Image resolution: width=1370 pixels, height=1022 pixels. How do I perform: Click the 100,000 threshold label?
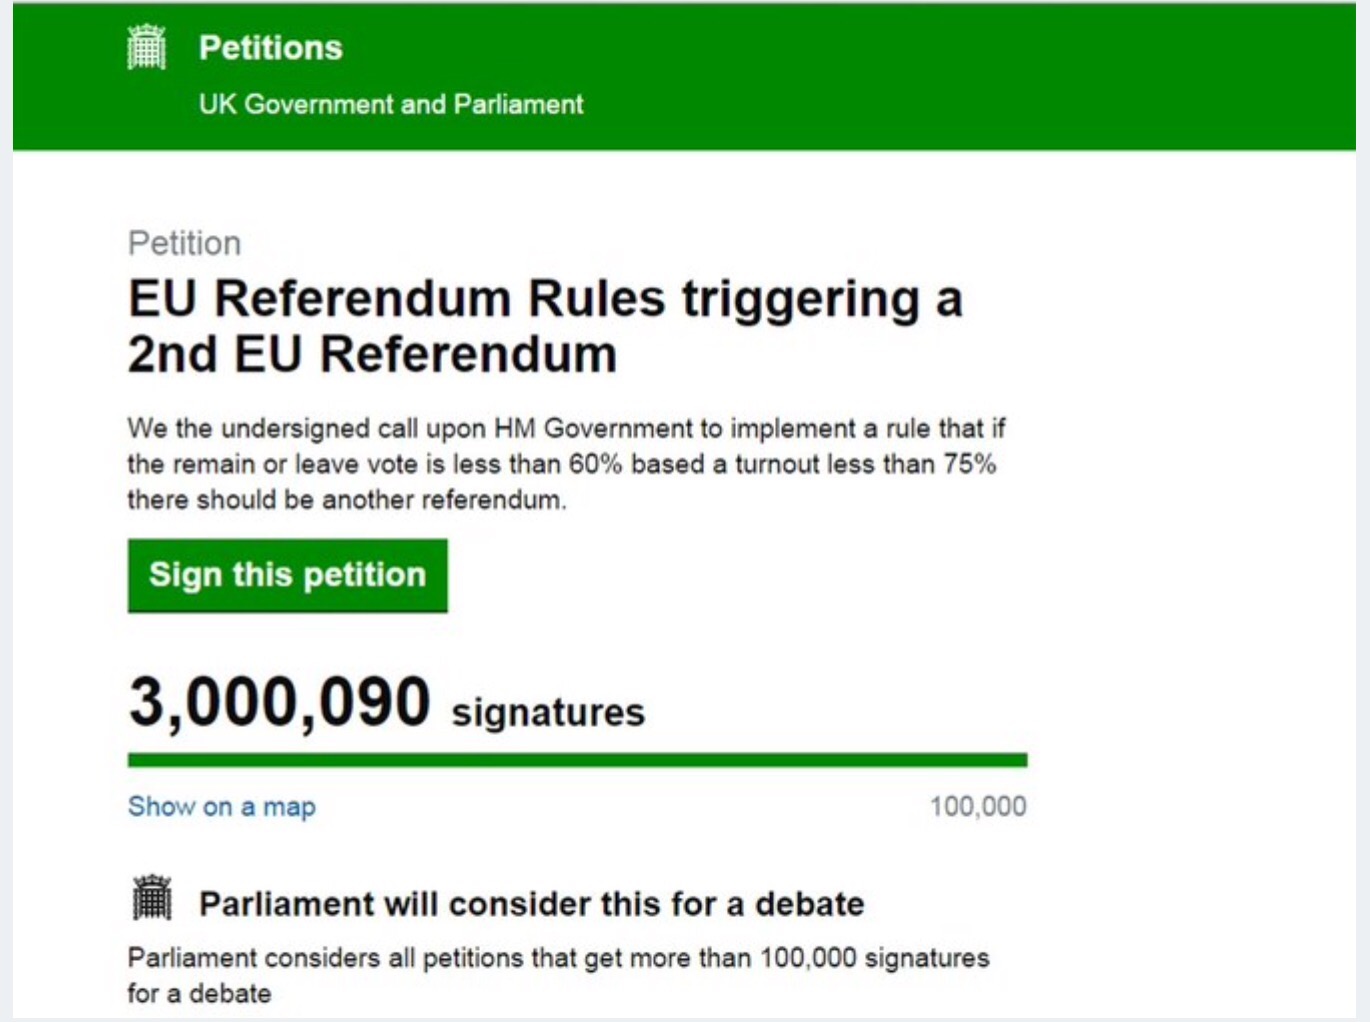978,806
